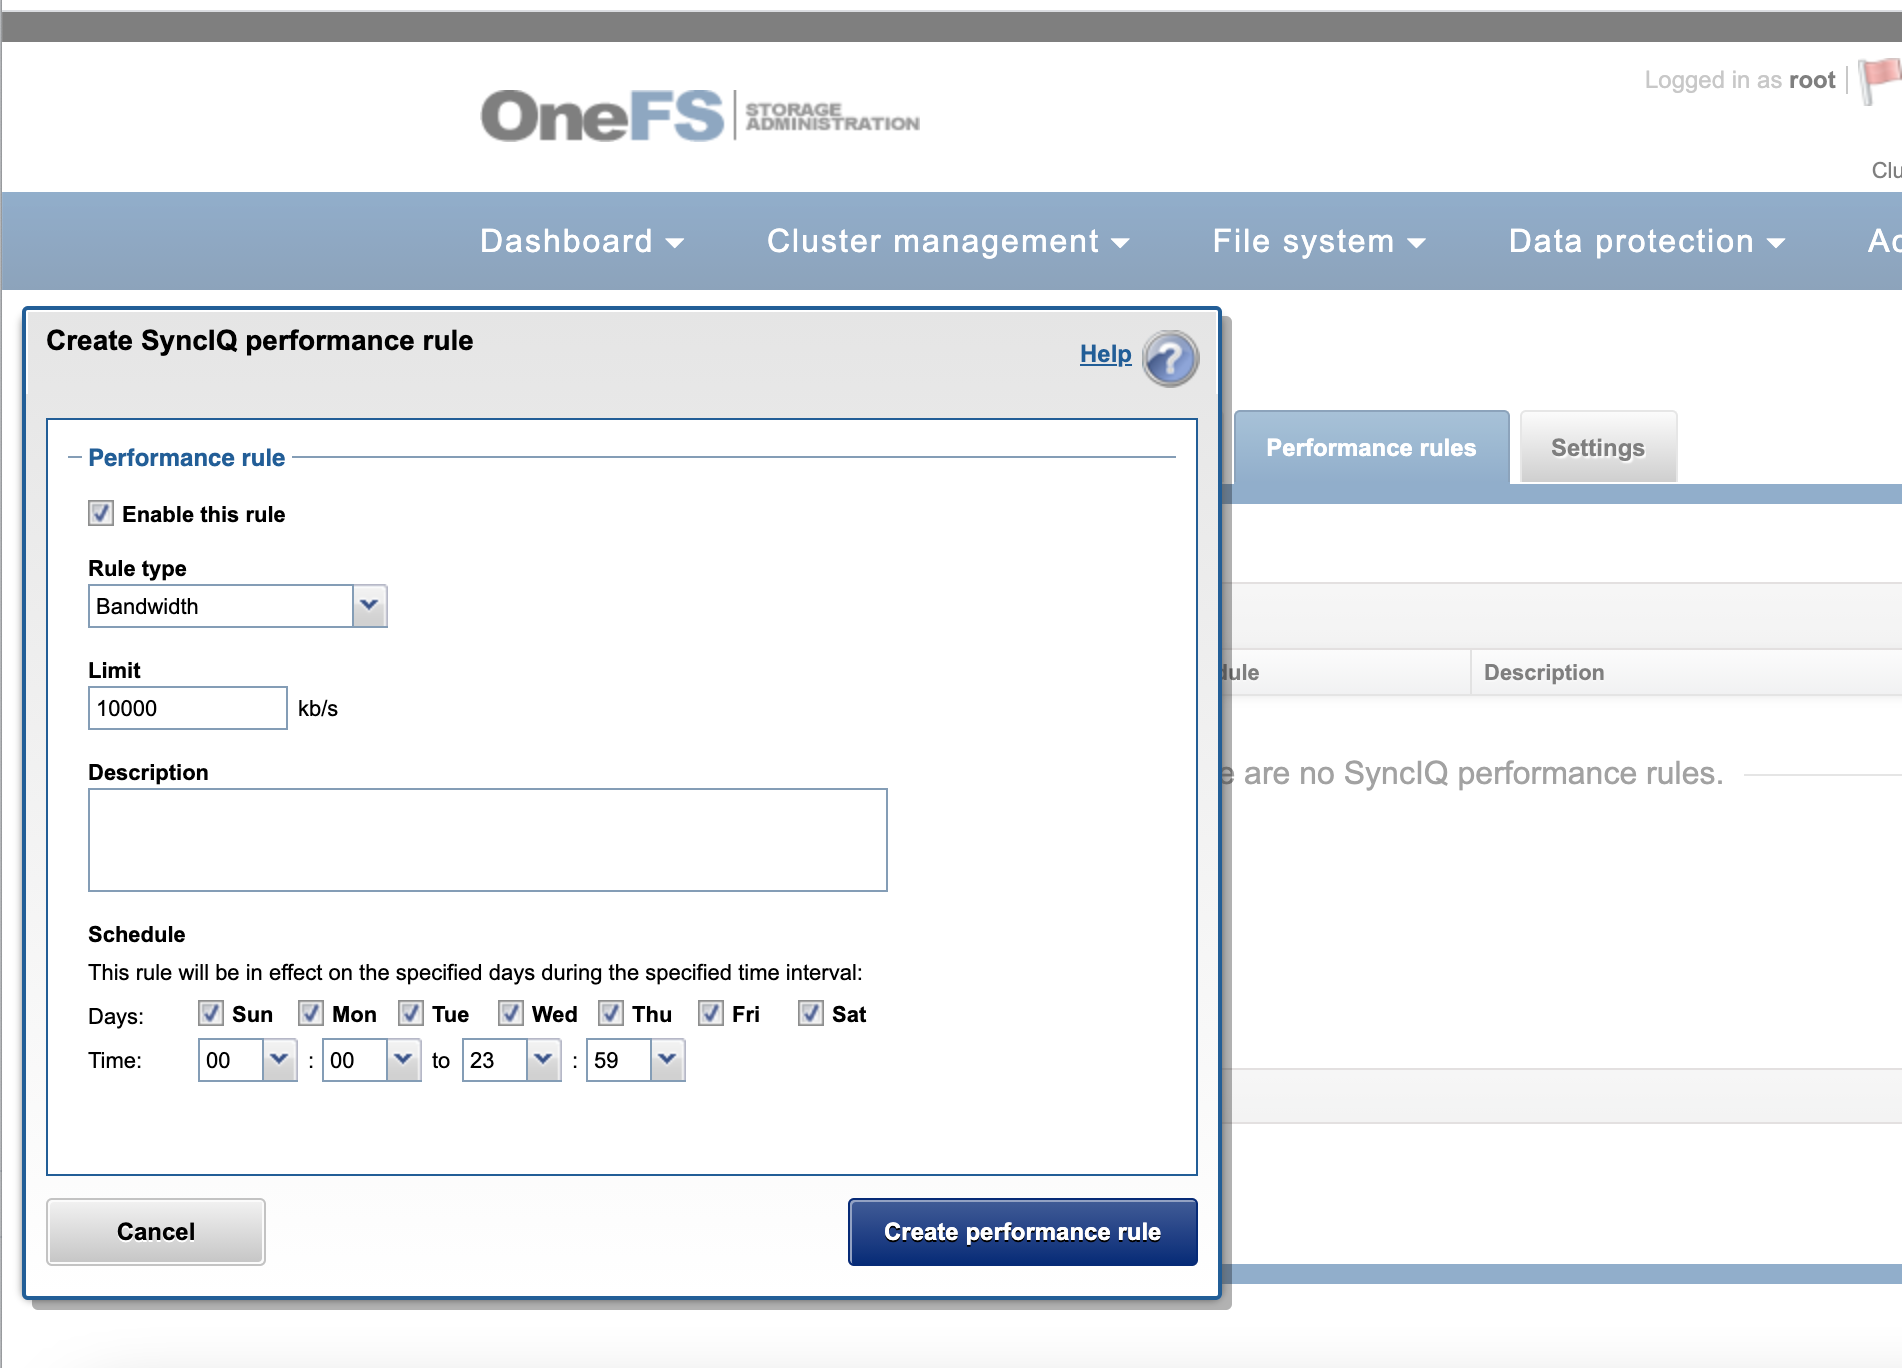
Task: Open the start minute 00 dropdown
Action: tap(371, 1060)
